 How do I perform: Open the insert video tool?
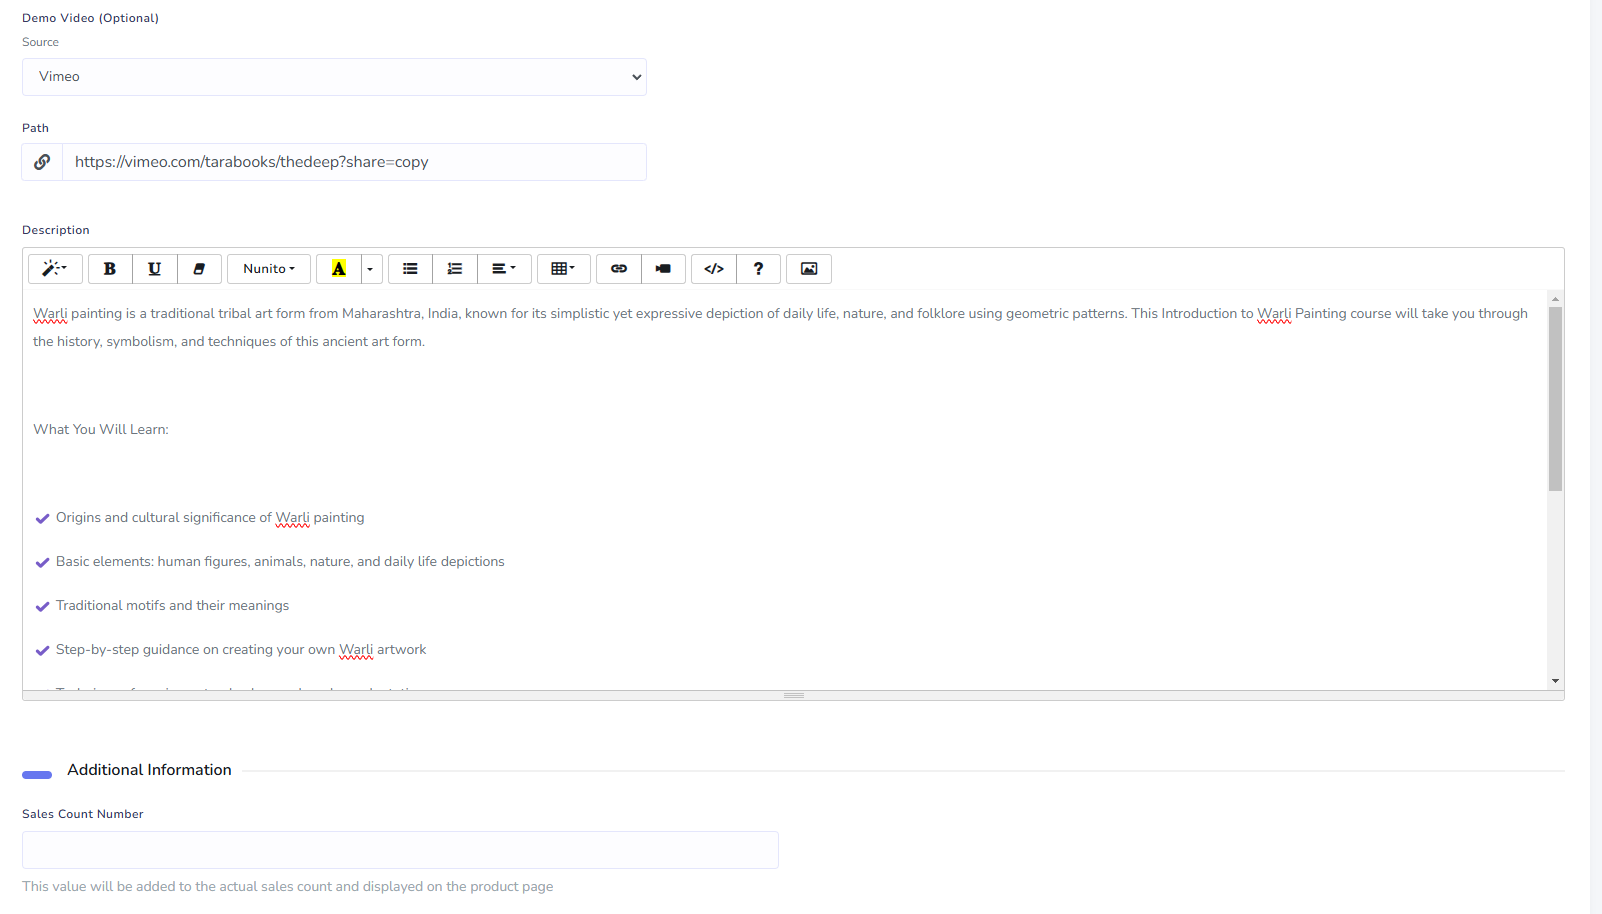tap(663, 268)
